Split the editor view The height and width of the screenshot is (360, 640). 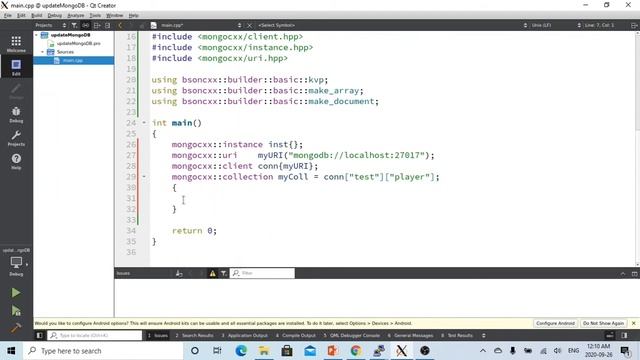click(x=634, y=25)
